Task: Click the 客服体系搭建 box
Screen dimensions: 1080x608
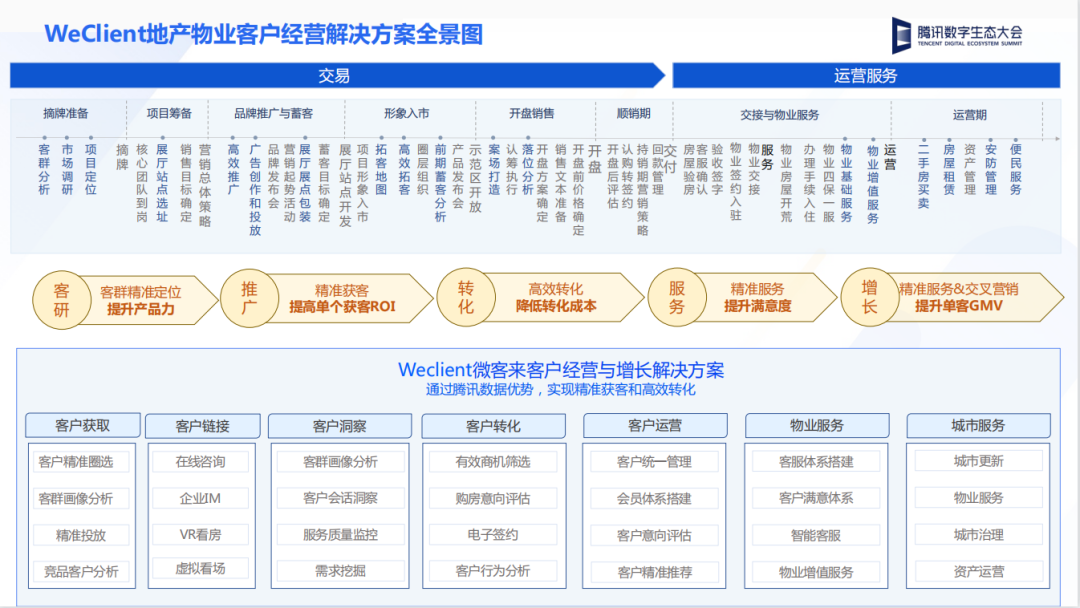Action: (816, 461)
